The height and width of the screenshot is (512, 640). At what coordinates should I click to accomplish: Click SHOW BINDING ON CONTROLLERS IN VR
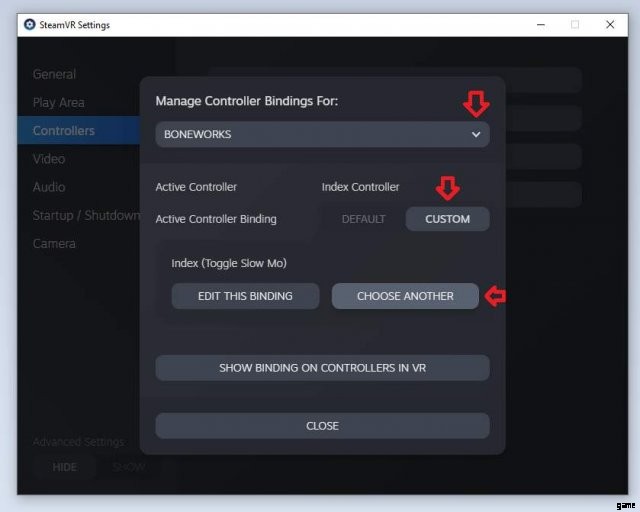point(322,368)
